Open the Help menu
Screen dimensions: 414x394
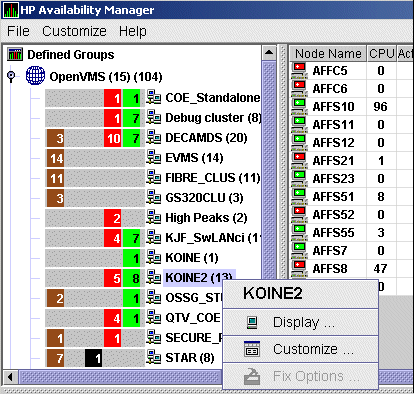pos(133,31)
